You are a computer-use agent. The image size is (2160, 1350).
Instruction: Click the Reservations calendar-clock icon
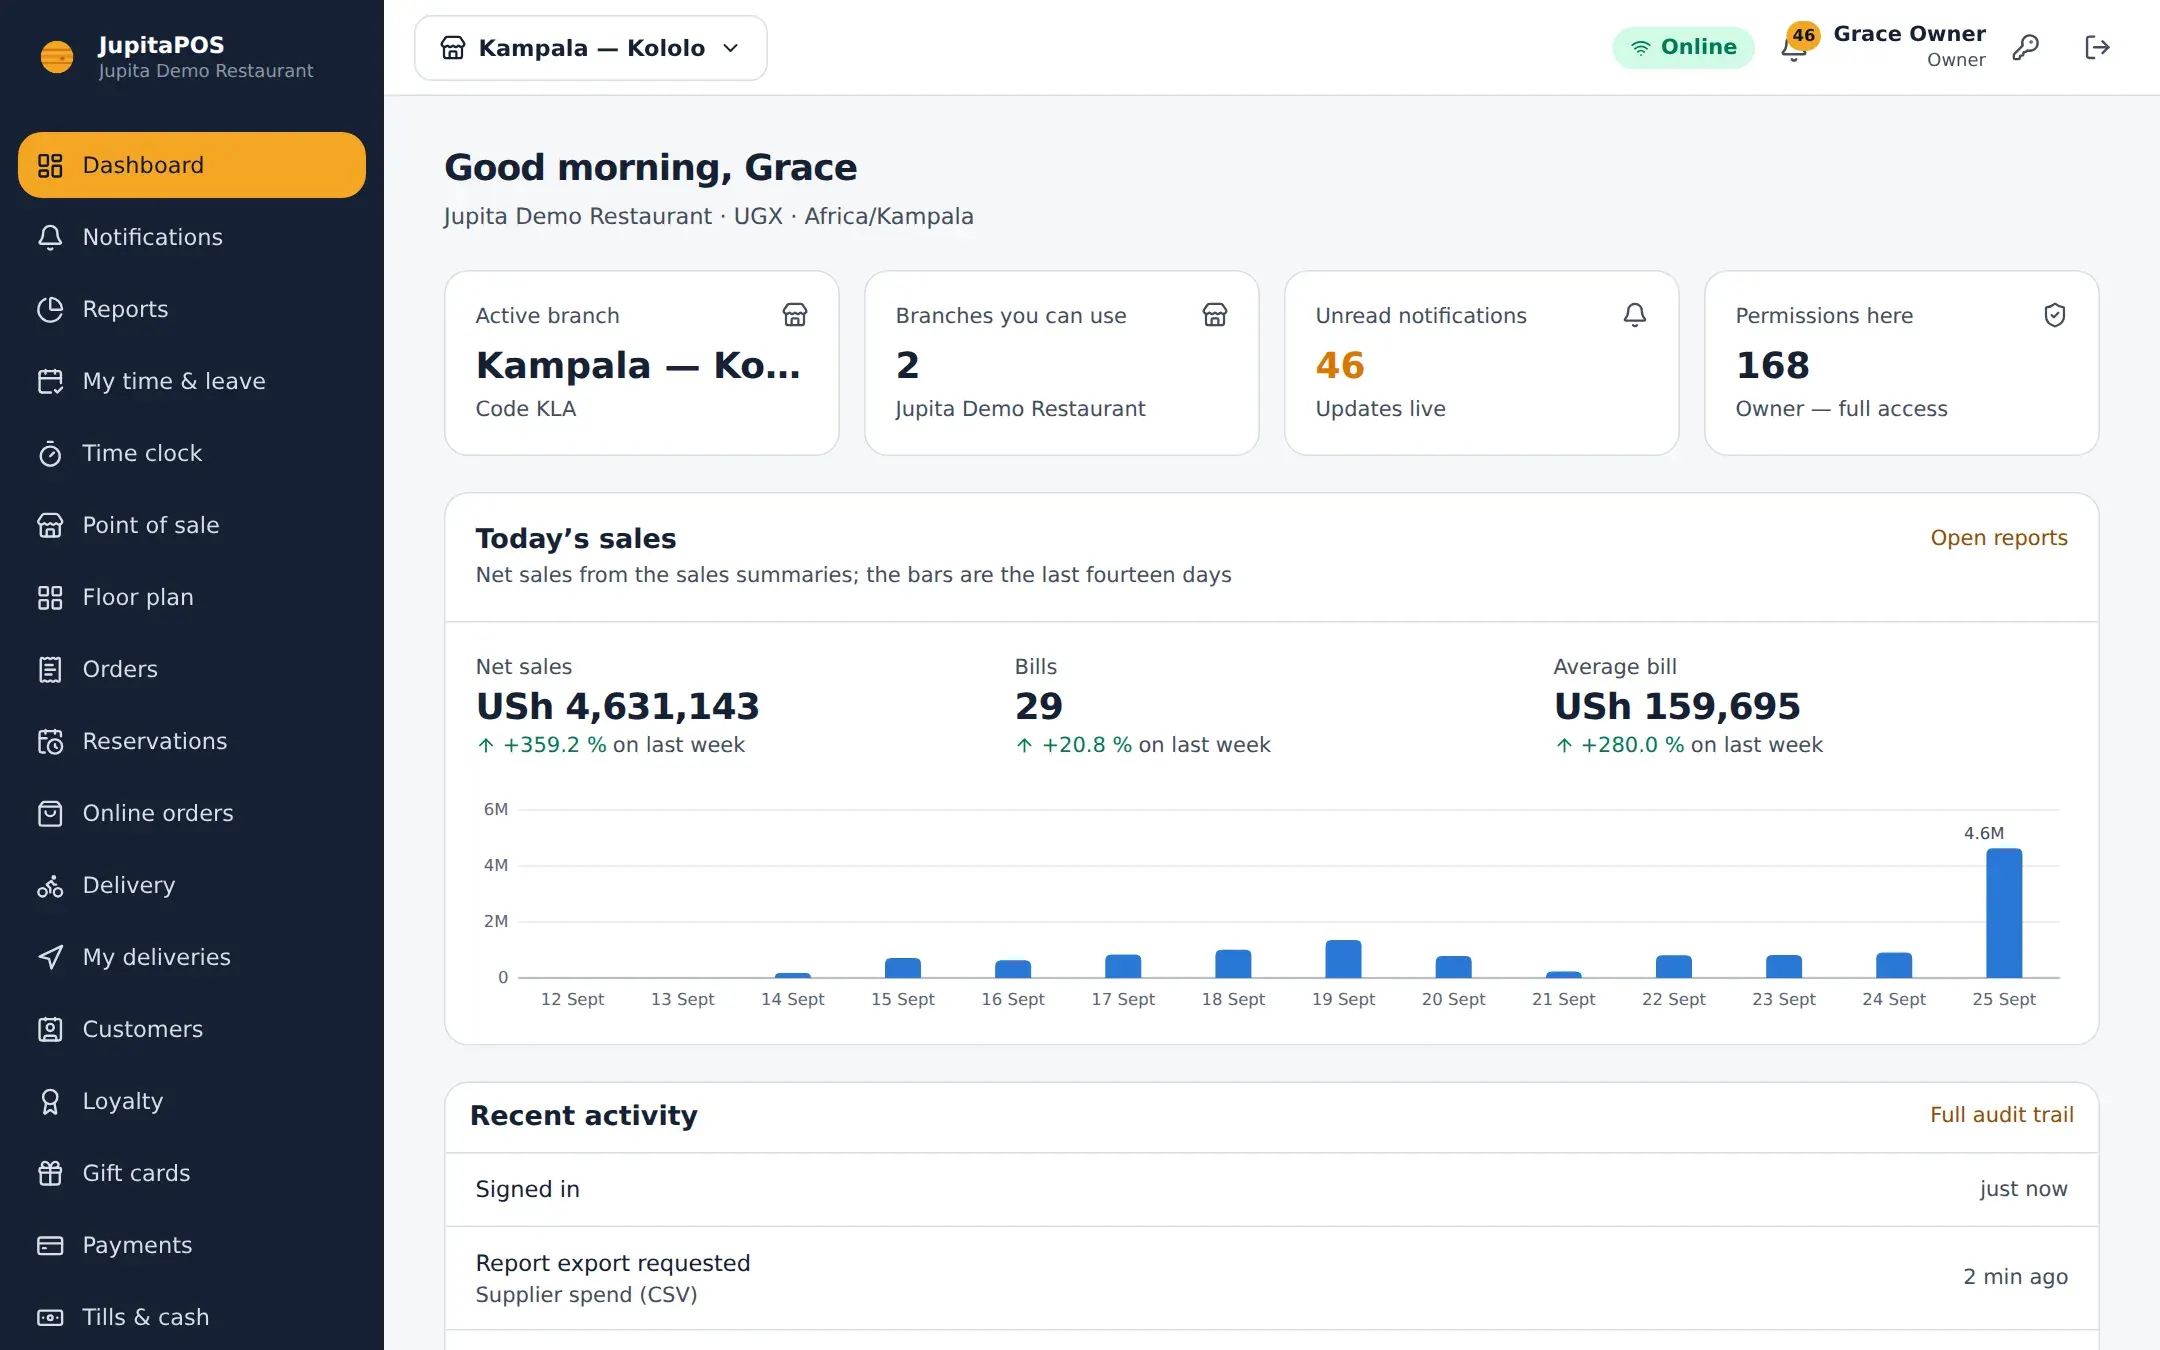[x=50, y=741]
